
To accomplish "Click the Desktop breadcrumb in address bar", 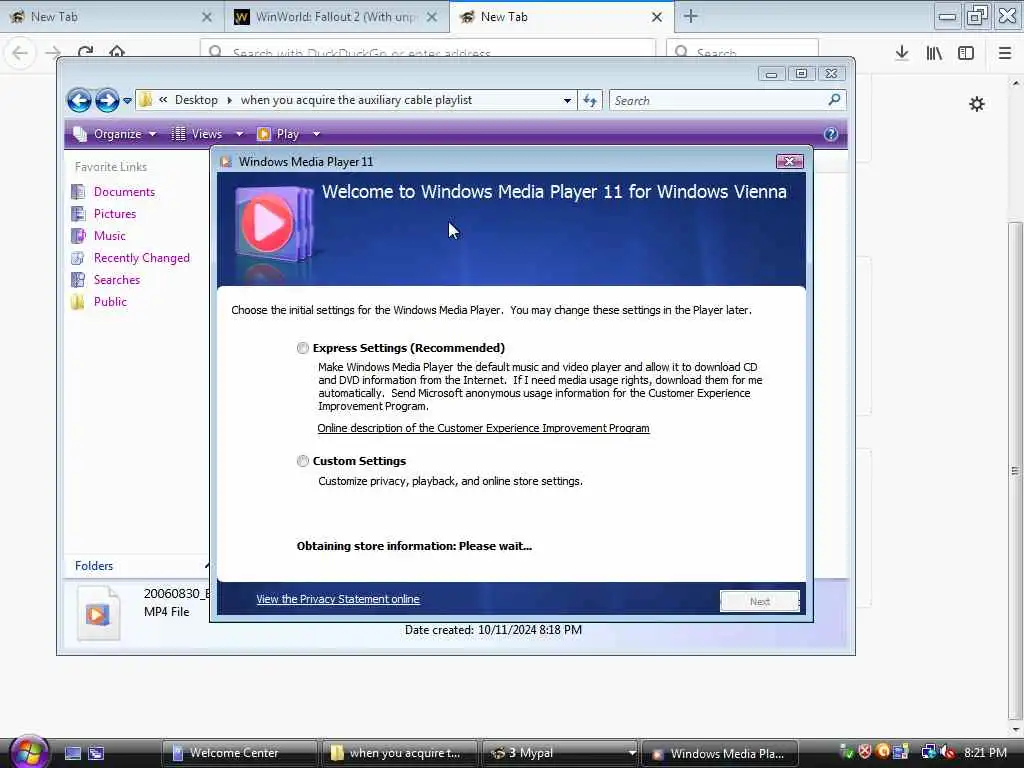I will (x=196, y=100).
